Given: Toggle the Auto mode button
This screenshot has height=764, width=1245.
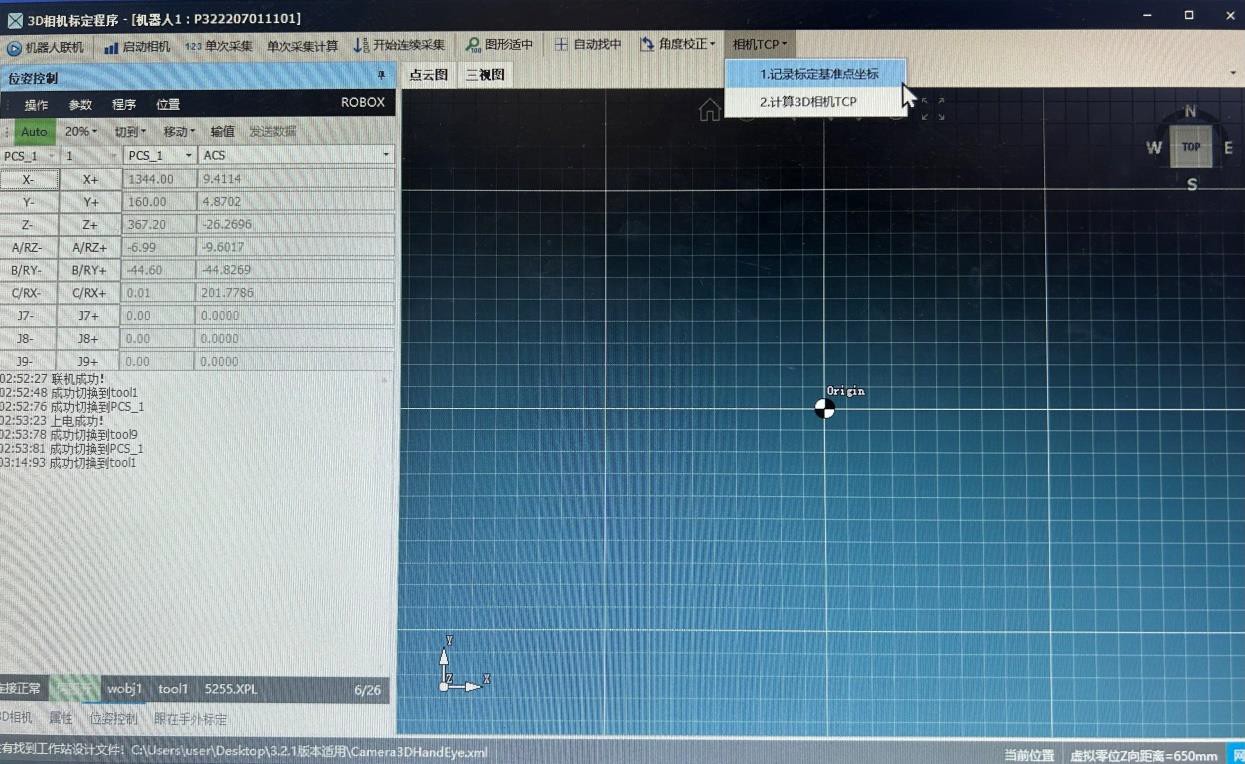Looking at the screenshot, I should pos(35,131).
